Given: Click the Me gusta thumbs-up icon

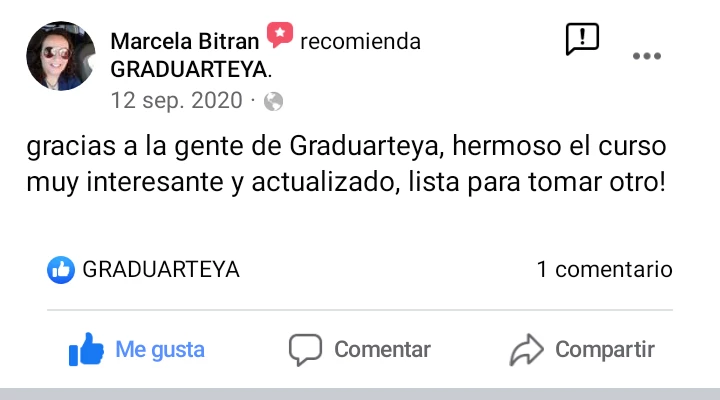Looking at the screenshot, I should coord(86,350).
